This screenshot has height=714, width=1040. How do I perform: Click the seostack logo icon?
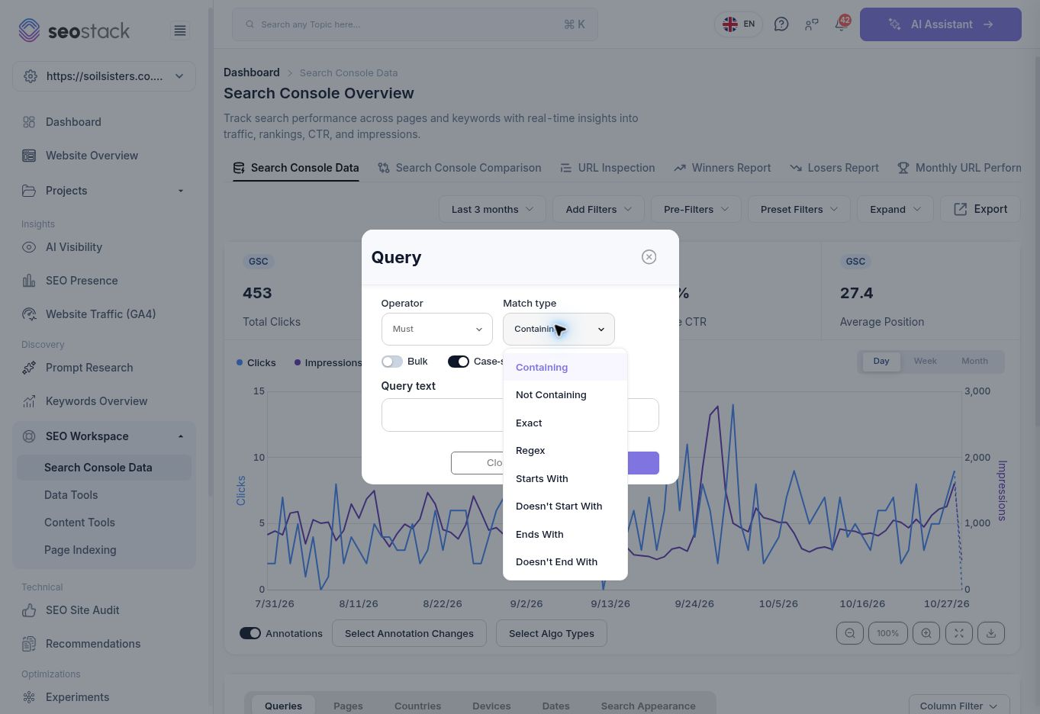click(29, 30)
